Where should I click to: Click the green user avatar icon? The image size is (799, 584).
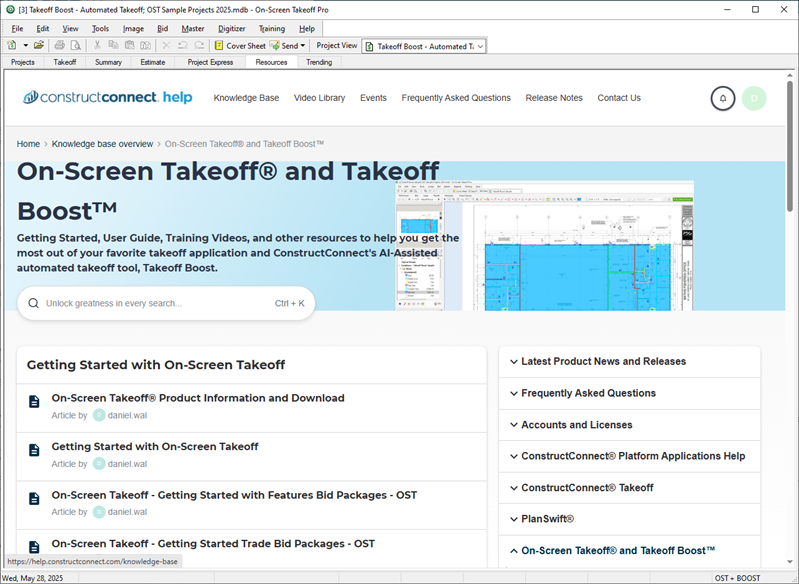[x=754, y=98]
